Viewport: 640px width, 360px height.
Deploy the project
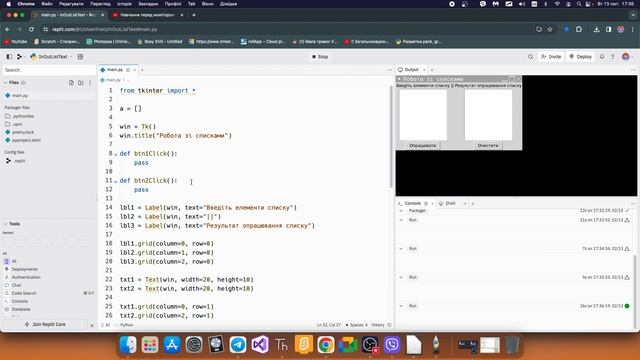pyautogui.click(x=580, y=57)
